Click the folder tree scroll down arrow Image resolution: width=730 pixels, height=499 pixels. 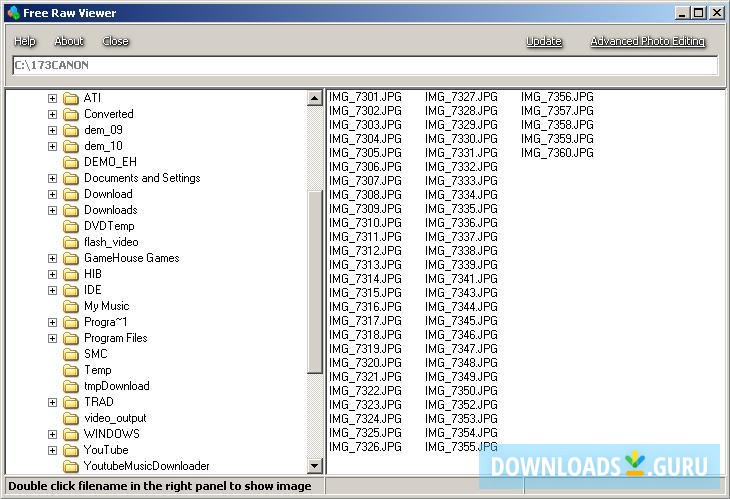coord(315,465)
